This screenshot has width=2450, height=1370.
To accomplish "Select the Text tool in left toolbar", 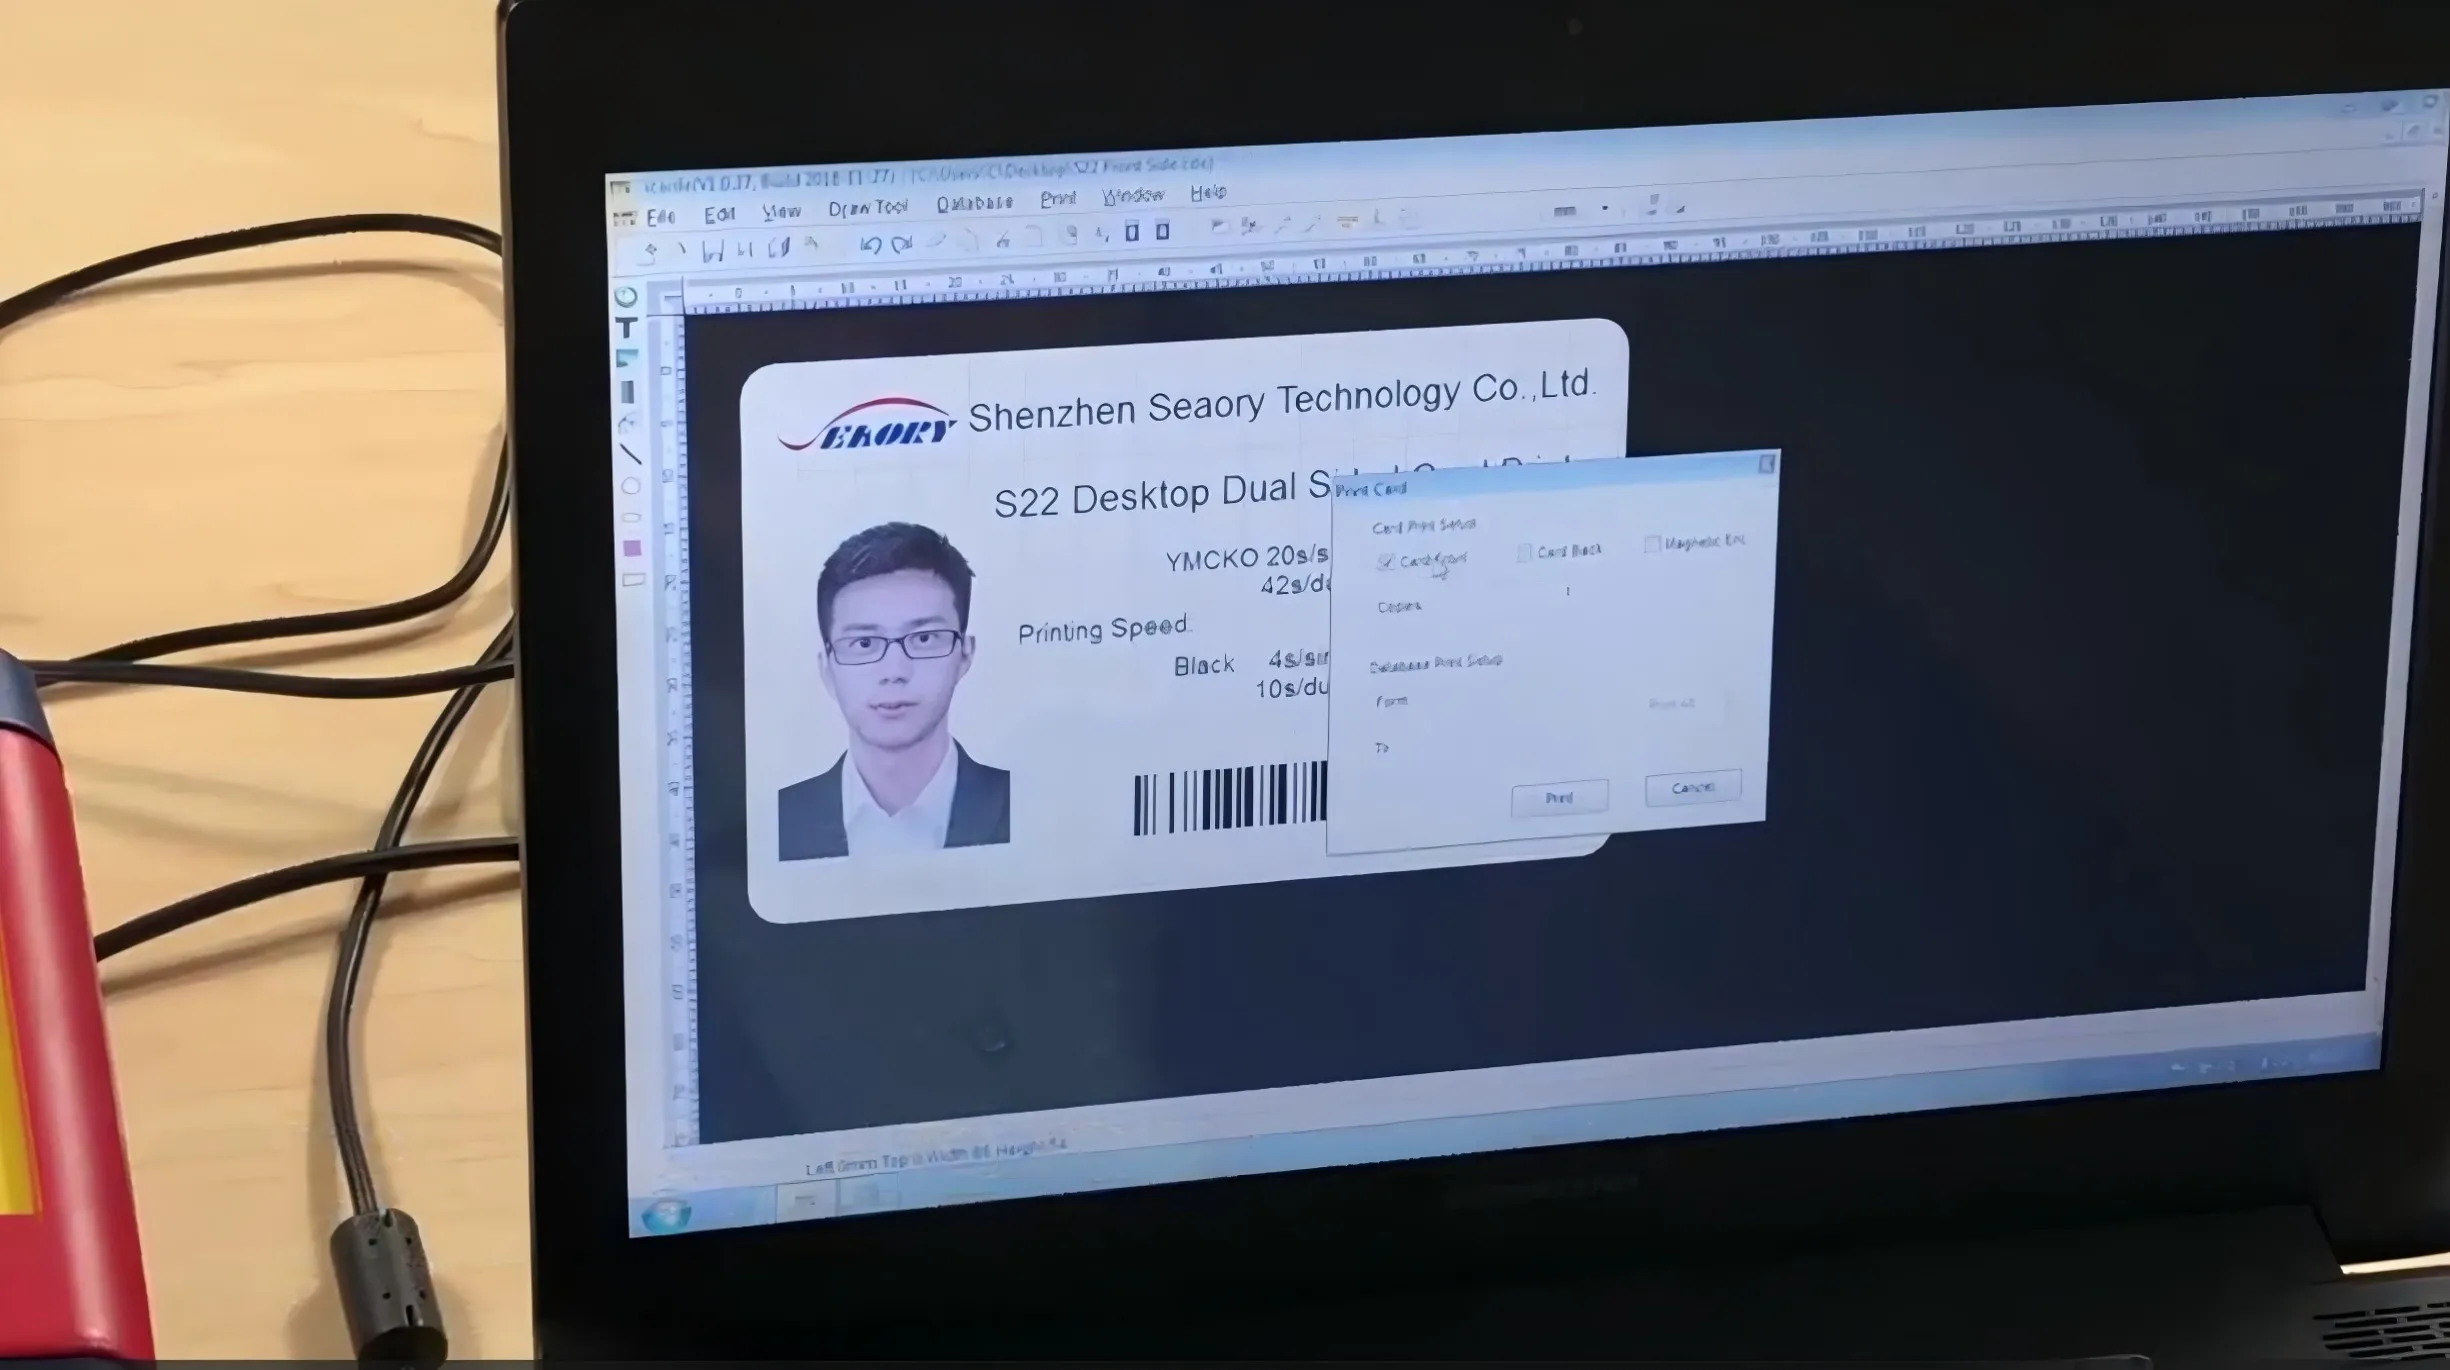I will click(x=627, y=328).
